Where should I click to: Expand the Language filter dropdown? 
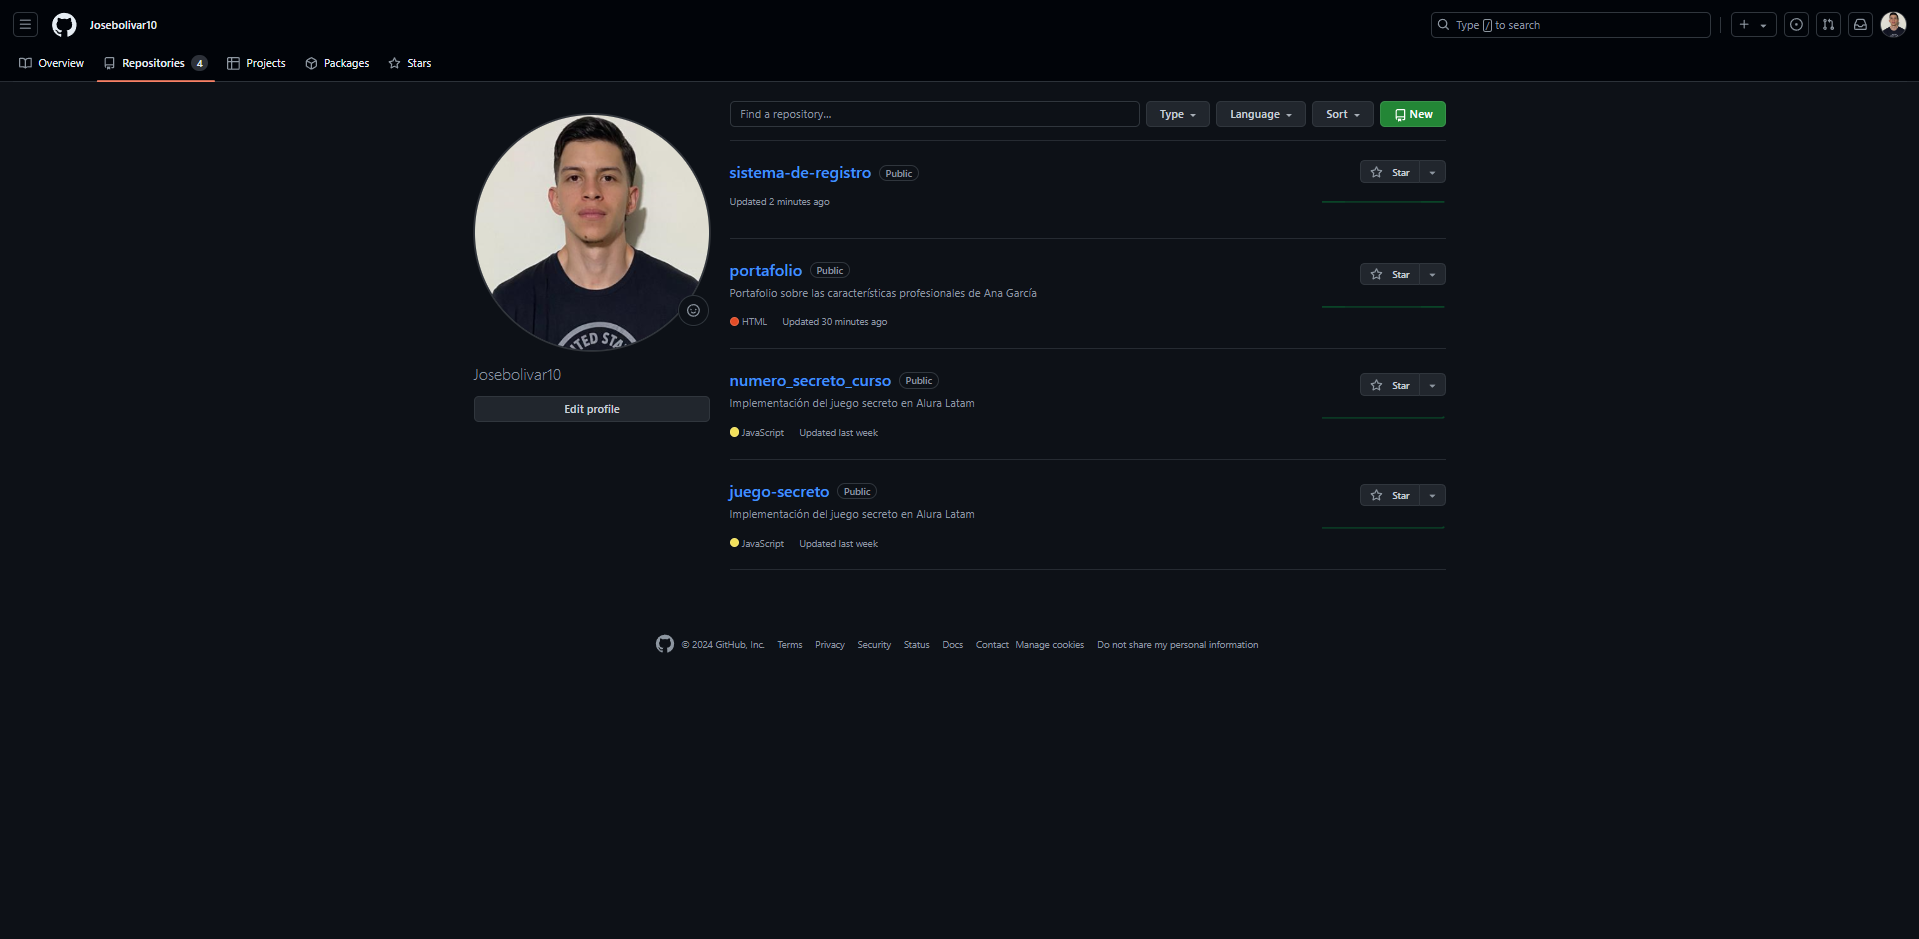1261,114
